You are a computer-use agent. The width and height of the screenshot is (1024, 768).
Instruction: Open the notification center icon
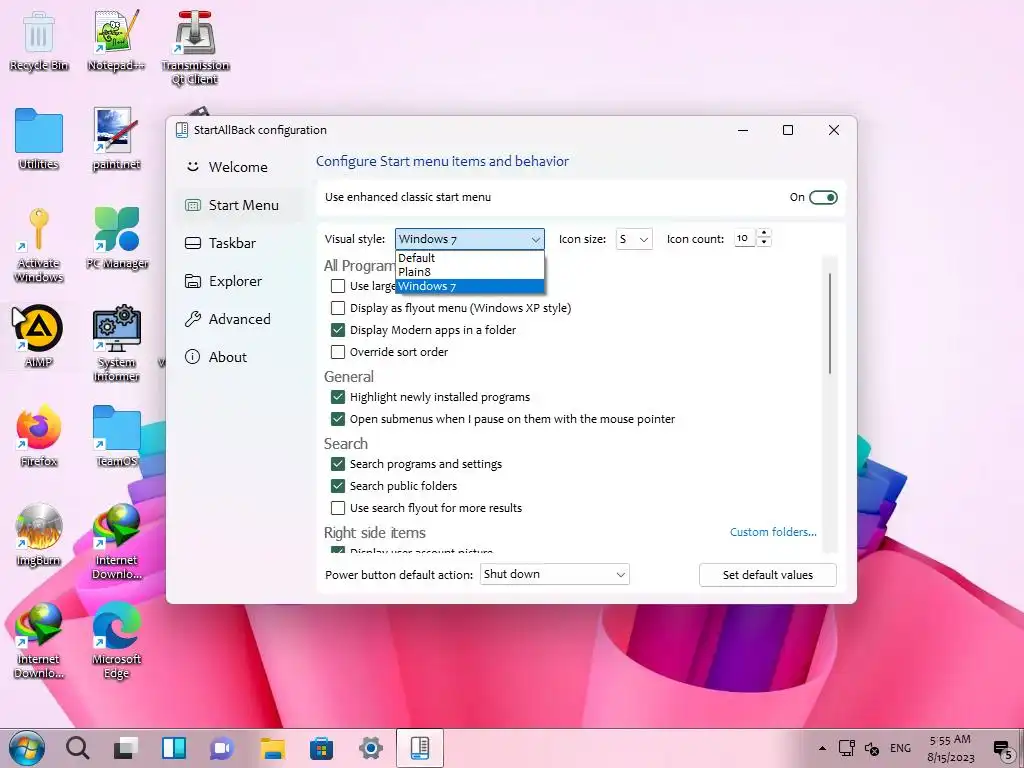click(1002, 750)
